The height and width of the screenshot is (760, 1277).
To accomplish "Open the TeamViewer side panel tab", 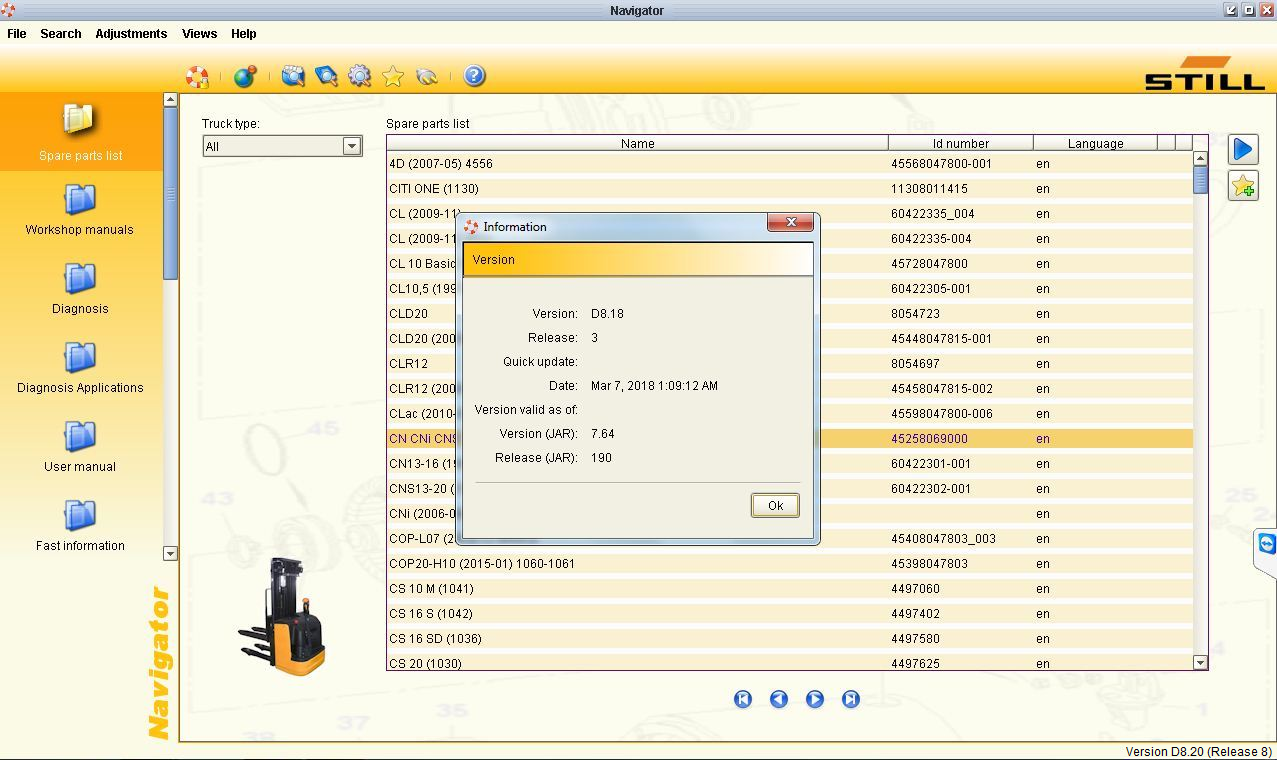I will point(1266,545).
